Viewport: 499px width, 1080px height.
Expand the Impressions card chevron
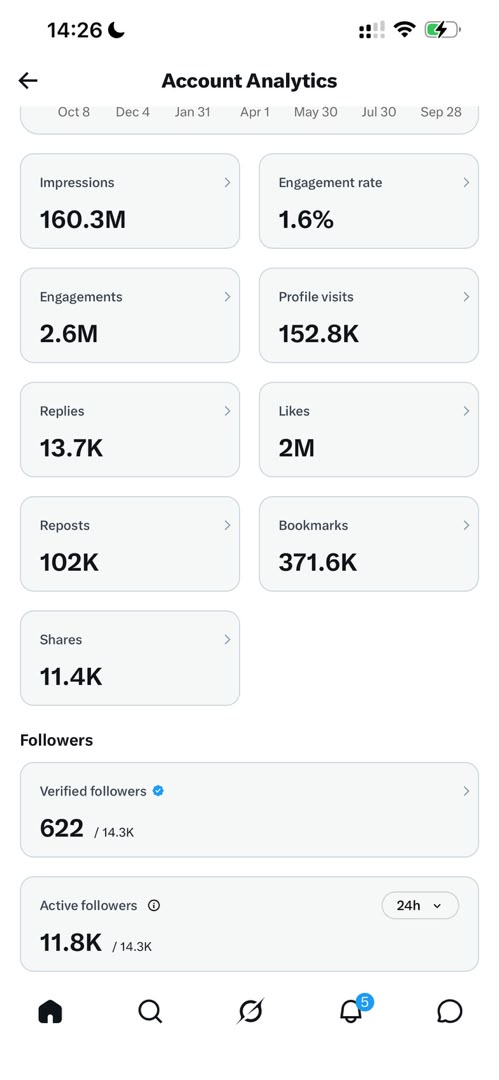coord(227,183)
